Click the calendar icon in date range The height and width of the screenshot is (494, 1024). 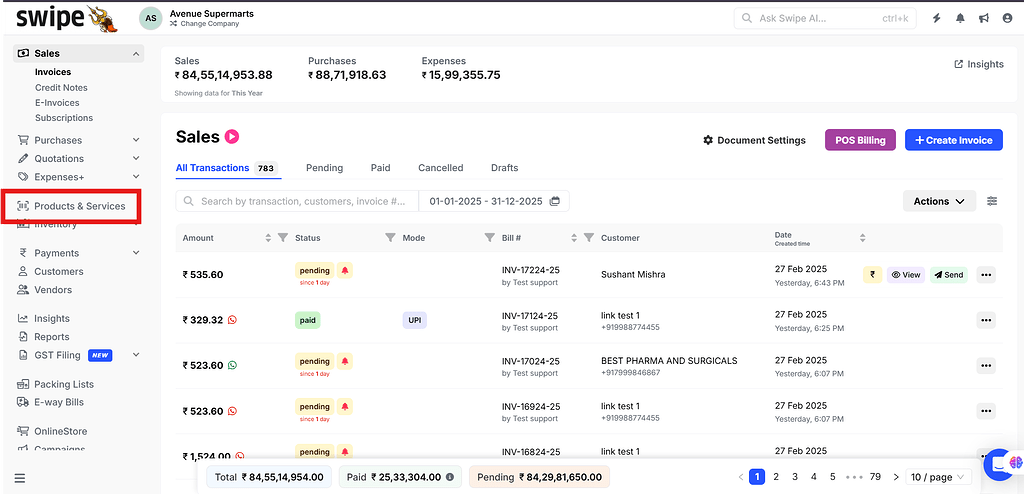tap(556, 201)
